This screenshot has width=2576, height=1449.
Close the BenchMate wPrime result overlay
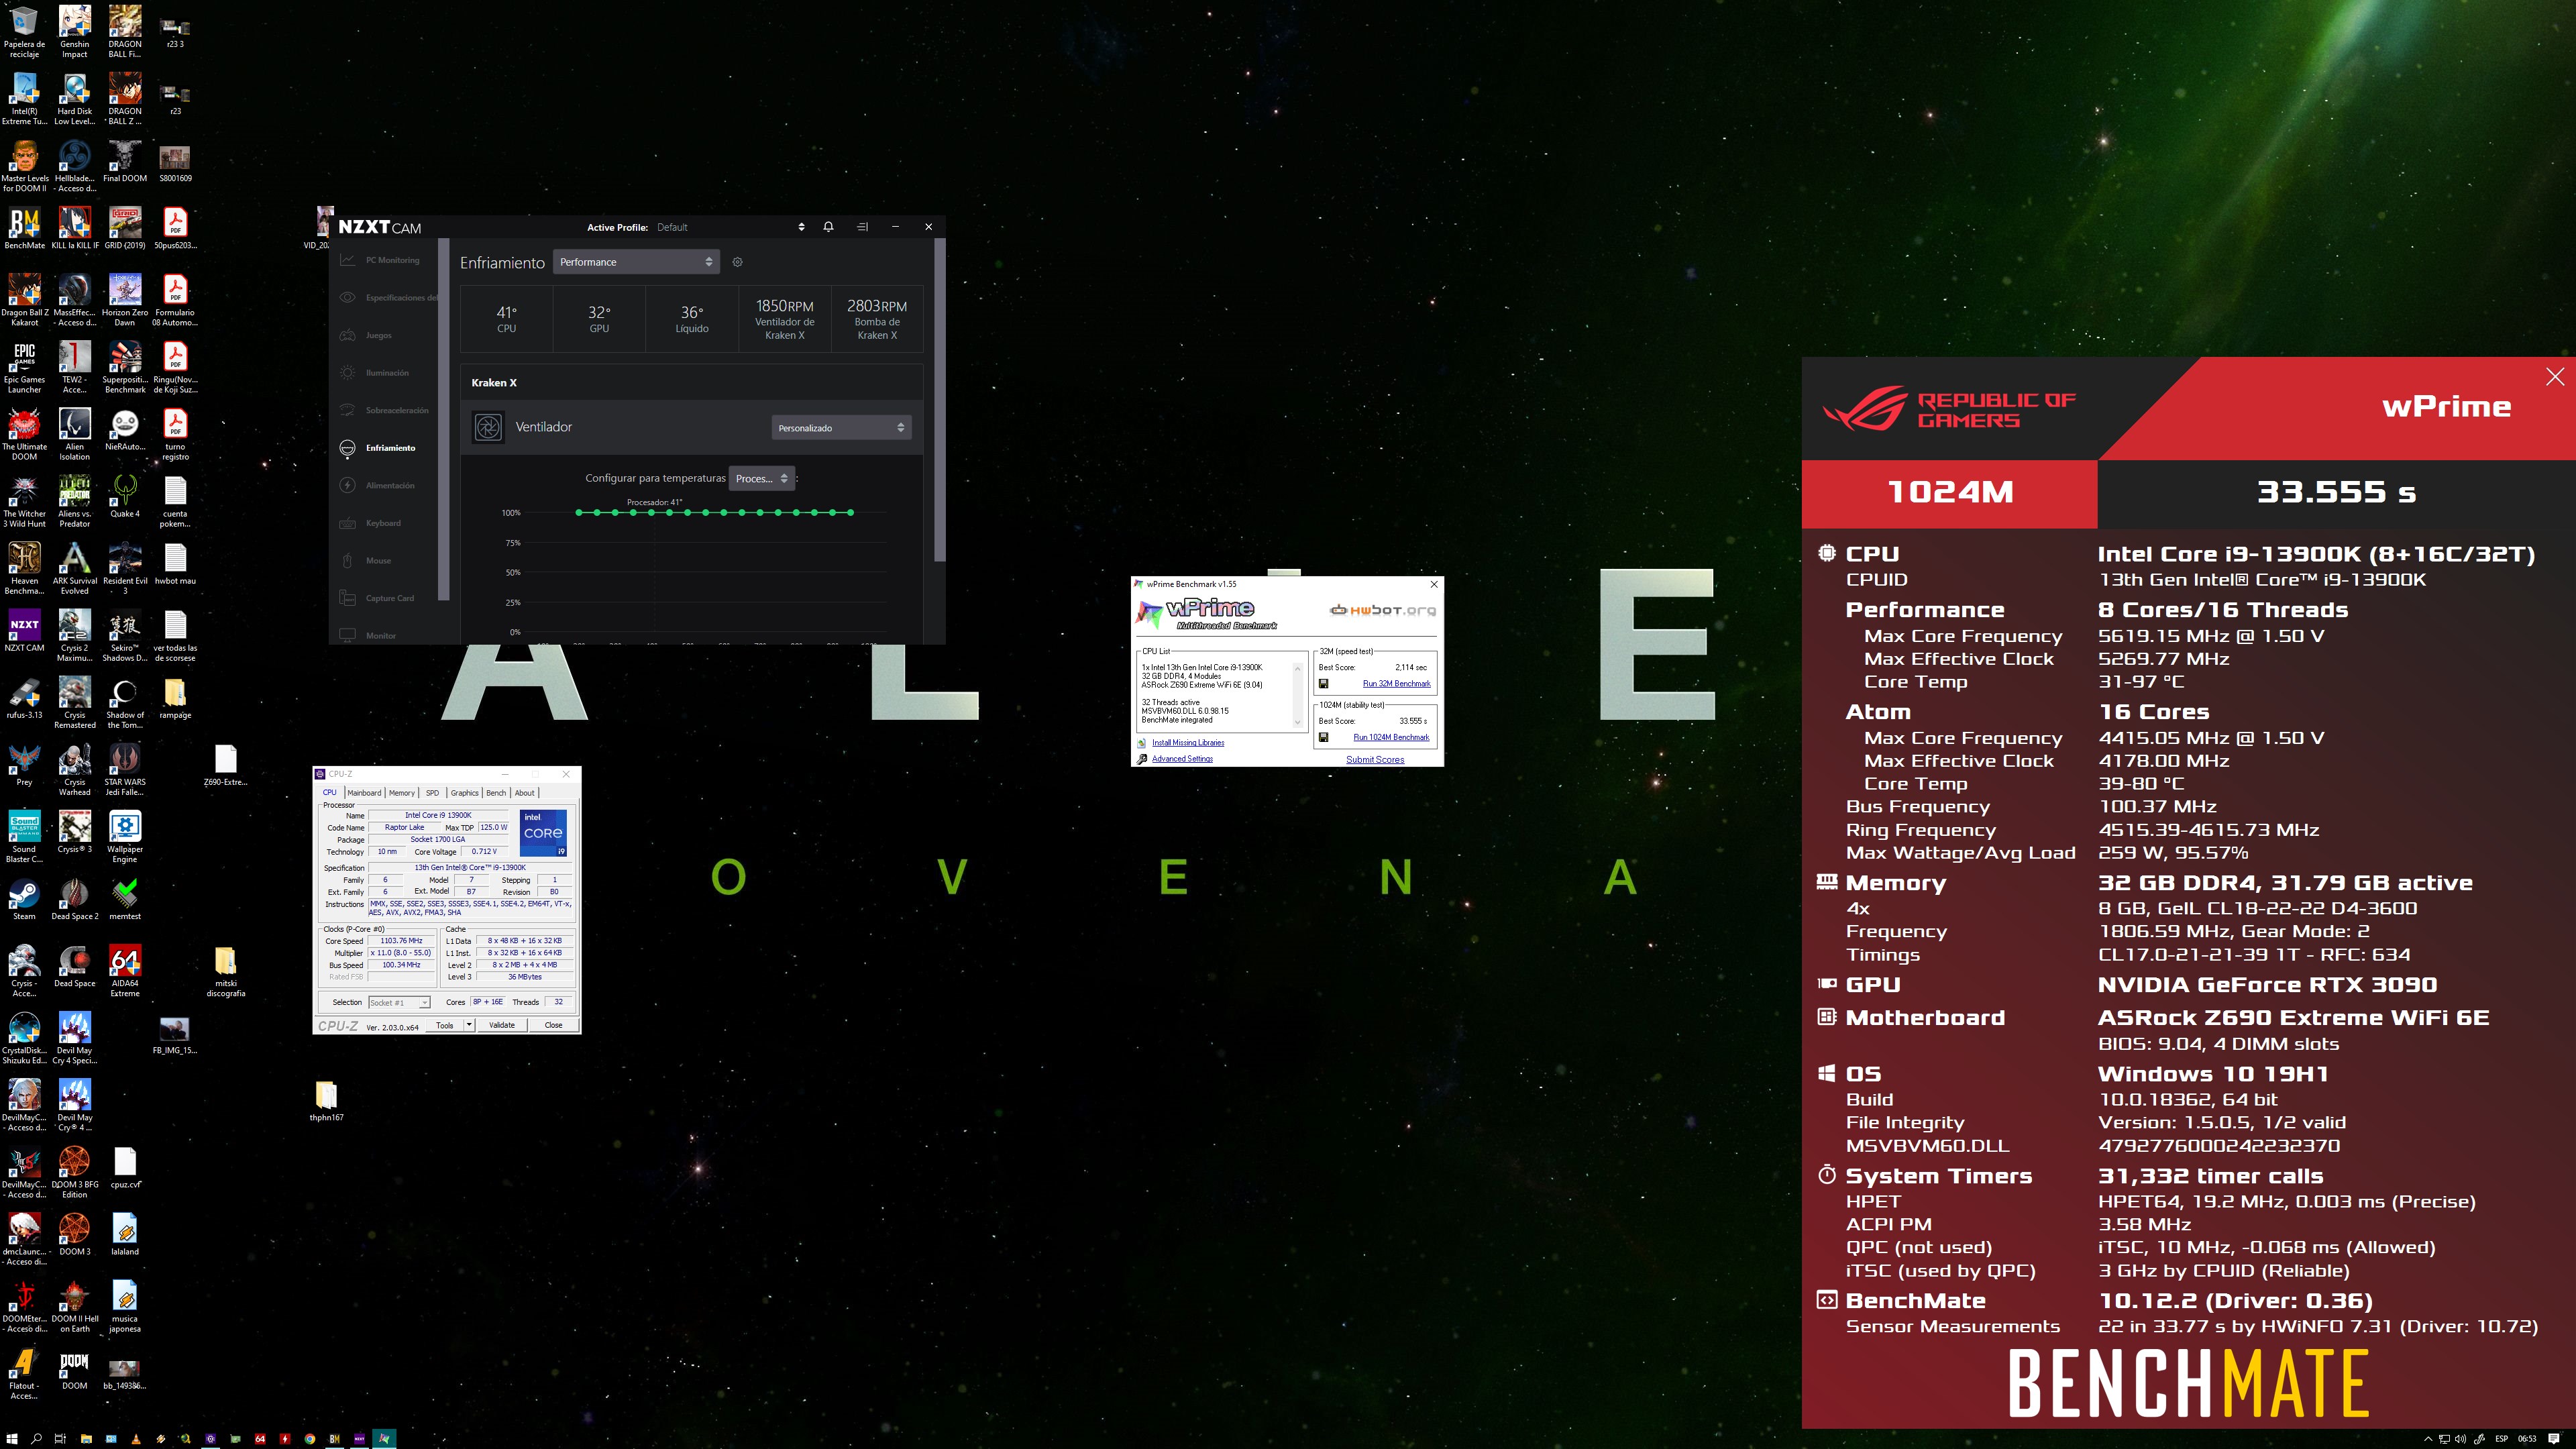tap(2554, 377)
